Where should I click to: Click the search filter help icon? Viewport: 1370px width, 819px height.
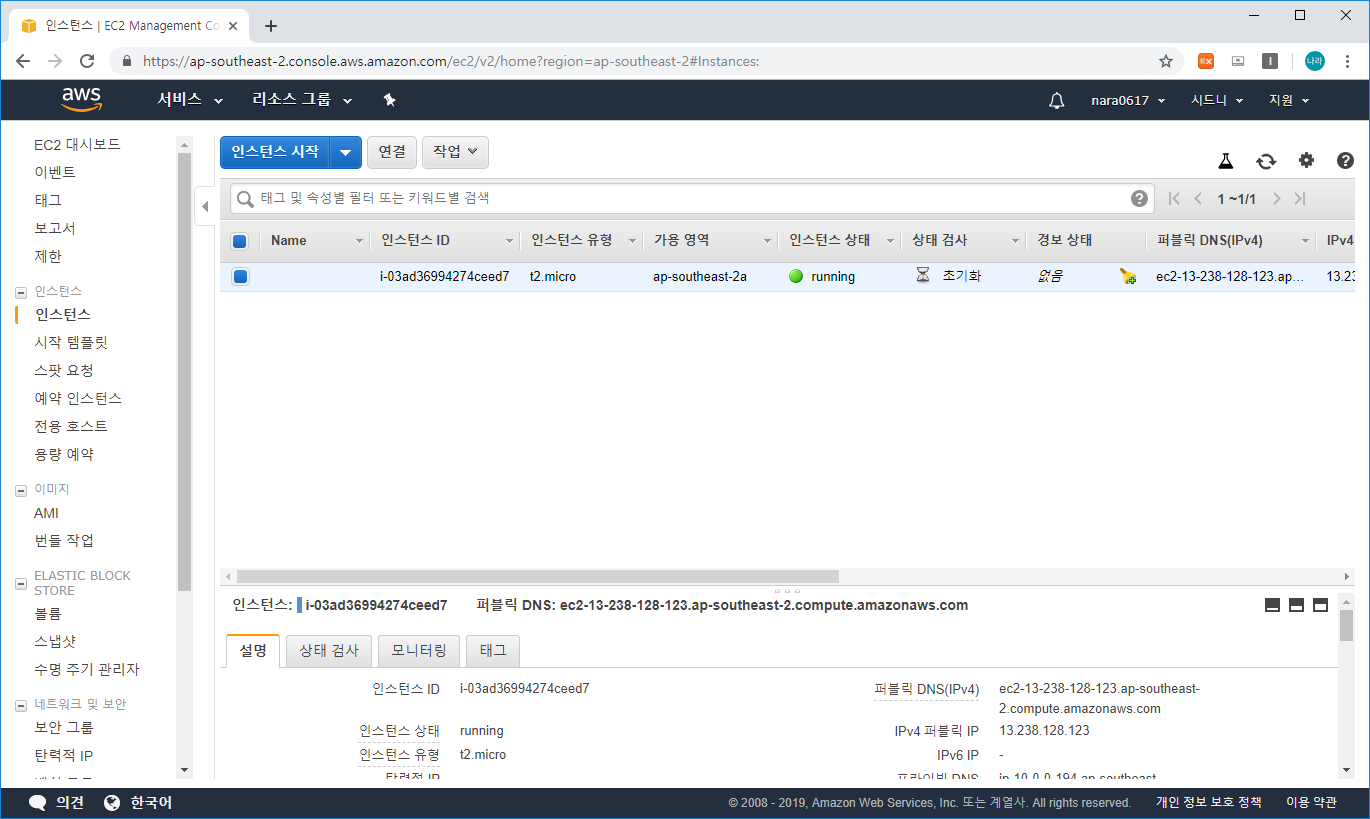coord(1139,198)
